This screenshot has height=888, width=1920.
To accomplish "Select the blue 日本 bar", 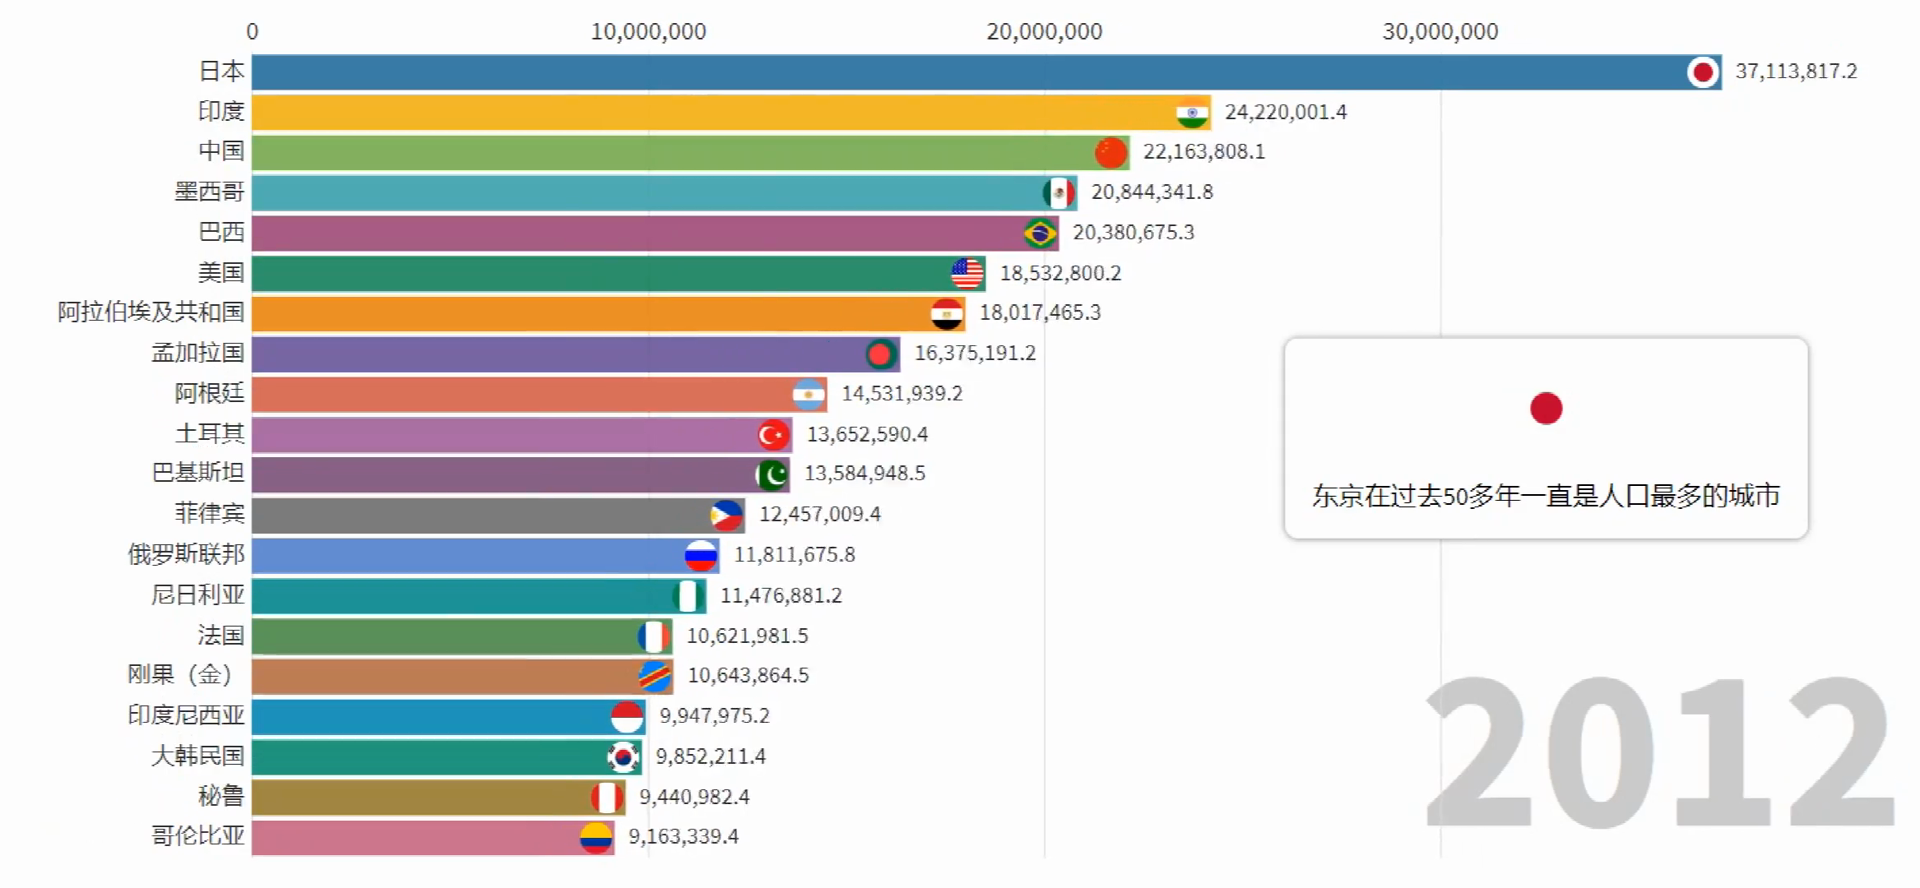I will pyautogui.click(x=960, y=72).
